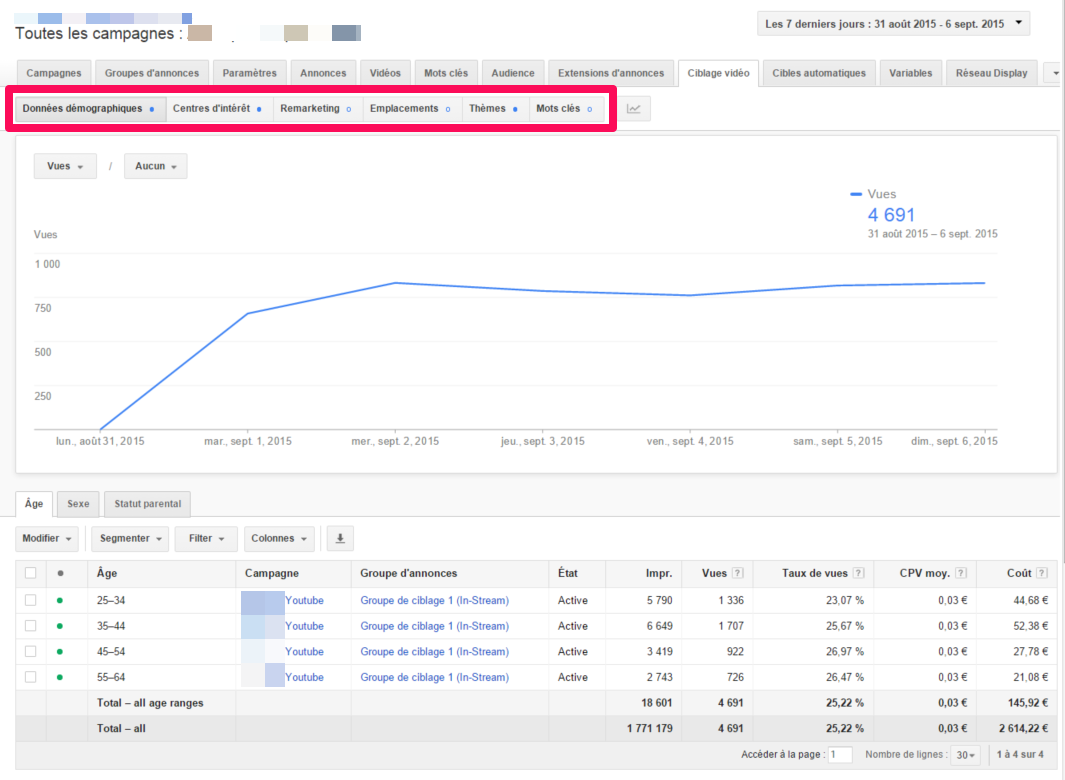Open the Annonces tab

[323, 73]
